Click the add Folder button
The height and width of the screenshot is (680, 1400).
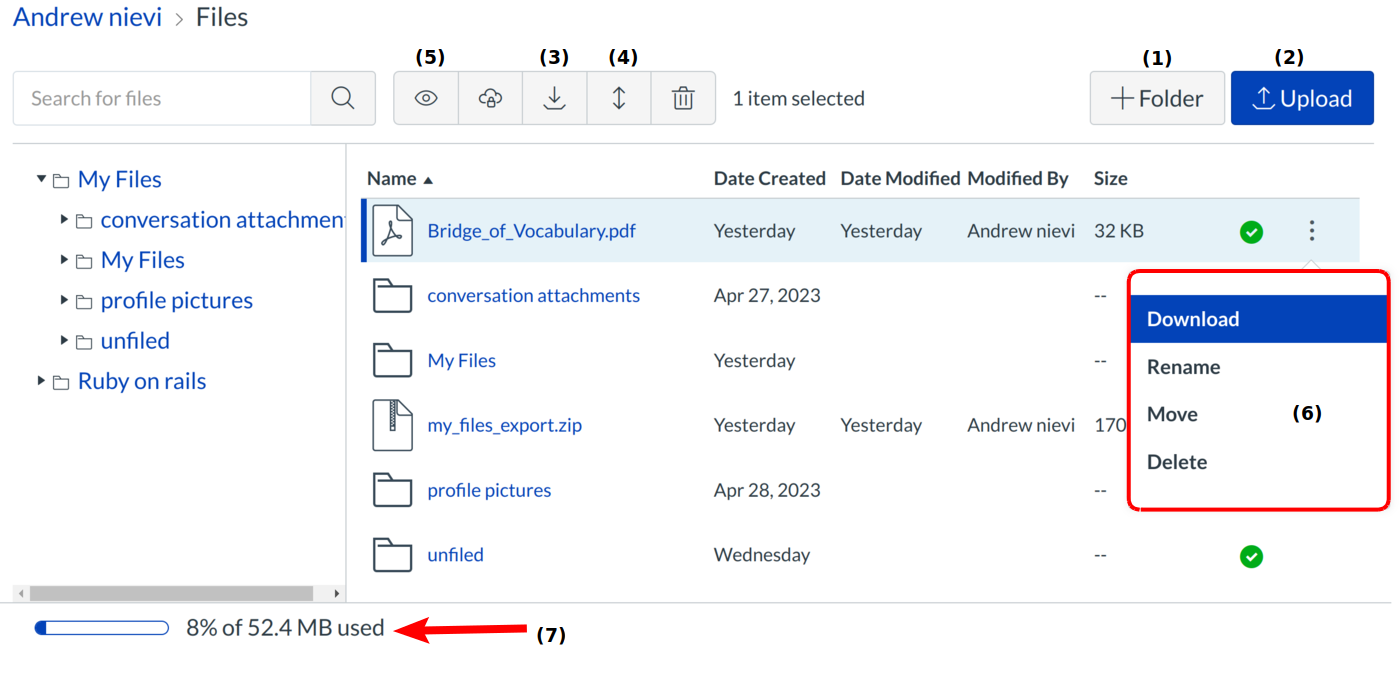(x=1157, y=98)
